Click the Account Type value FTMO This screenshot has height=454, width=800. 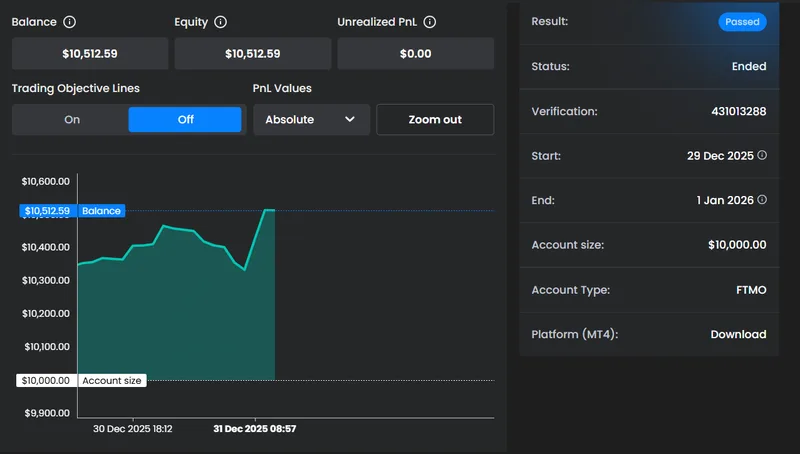[751, 290]
